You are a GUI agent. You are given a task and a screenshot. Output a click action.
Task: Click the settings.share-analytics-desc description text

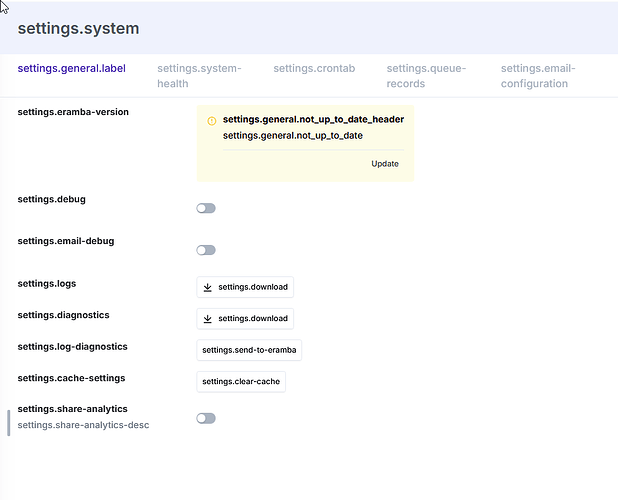click(83, 425)
